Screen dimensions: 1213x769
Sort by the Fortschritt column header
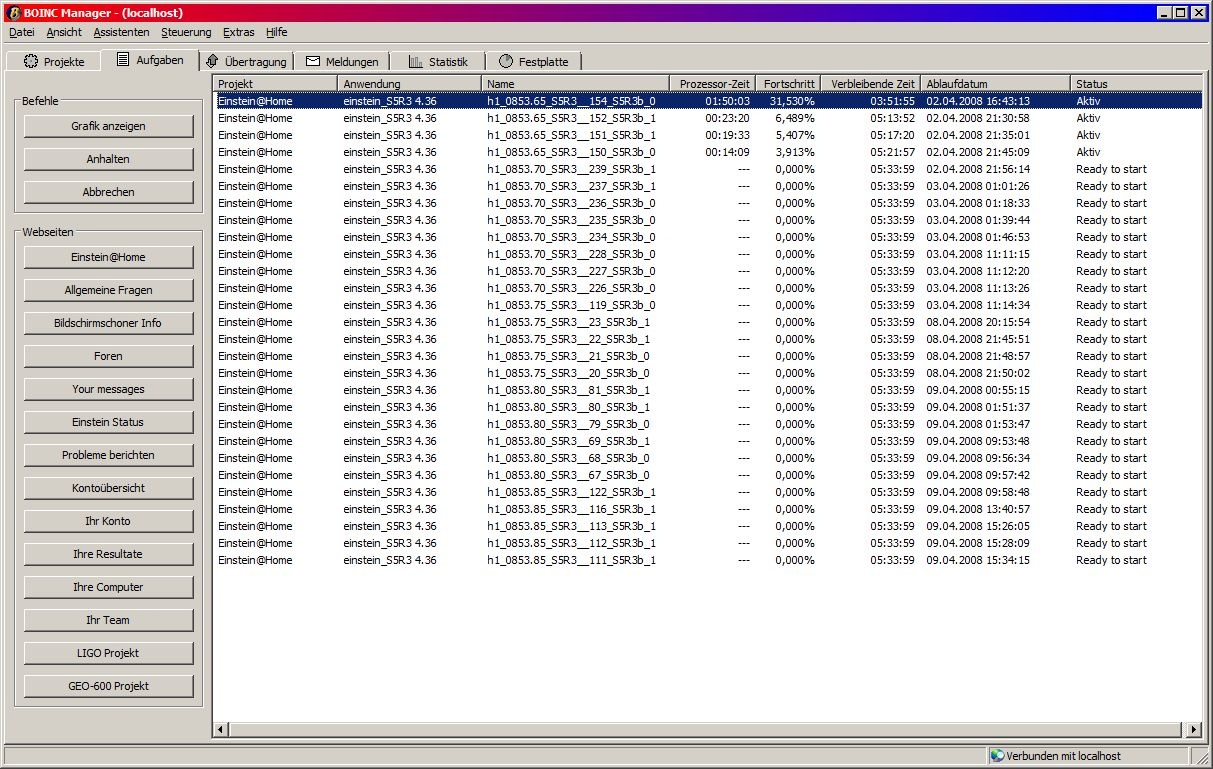click(788, 84)
